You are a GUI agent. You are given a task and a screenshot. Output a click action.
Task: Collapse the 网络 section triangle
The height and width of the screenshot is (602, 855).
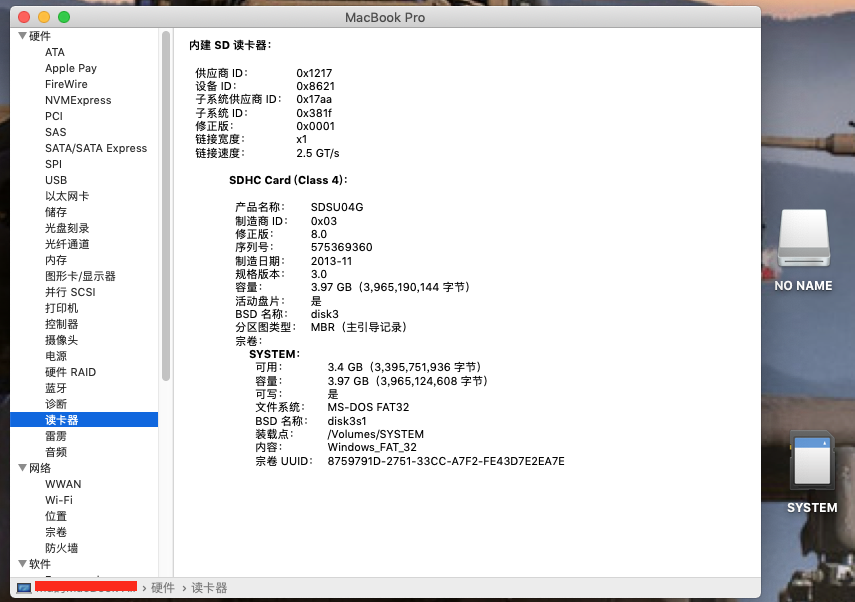tap(20, 468)
